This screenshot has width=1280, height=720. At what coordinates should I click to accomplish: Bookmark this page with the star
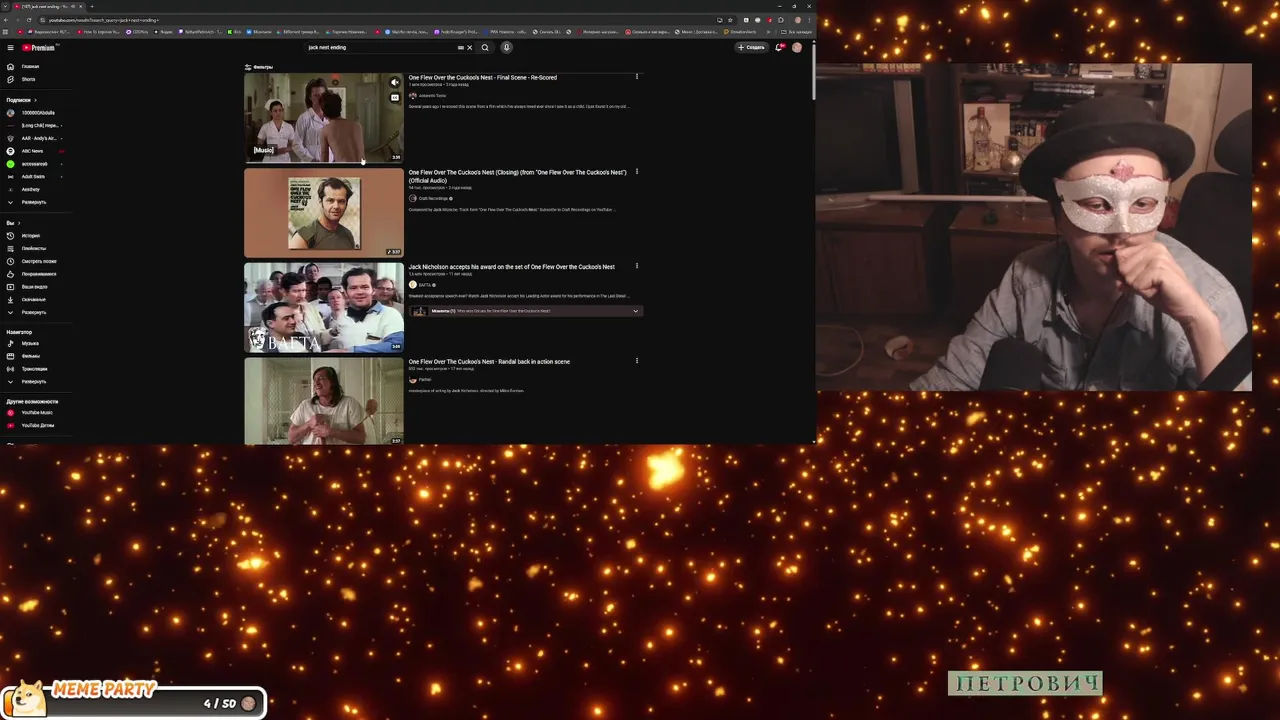pos(730,20)
